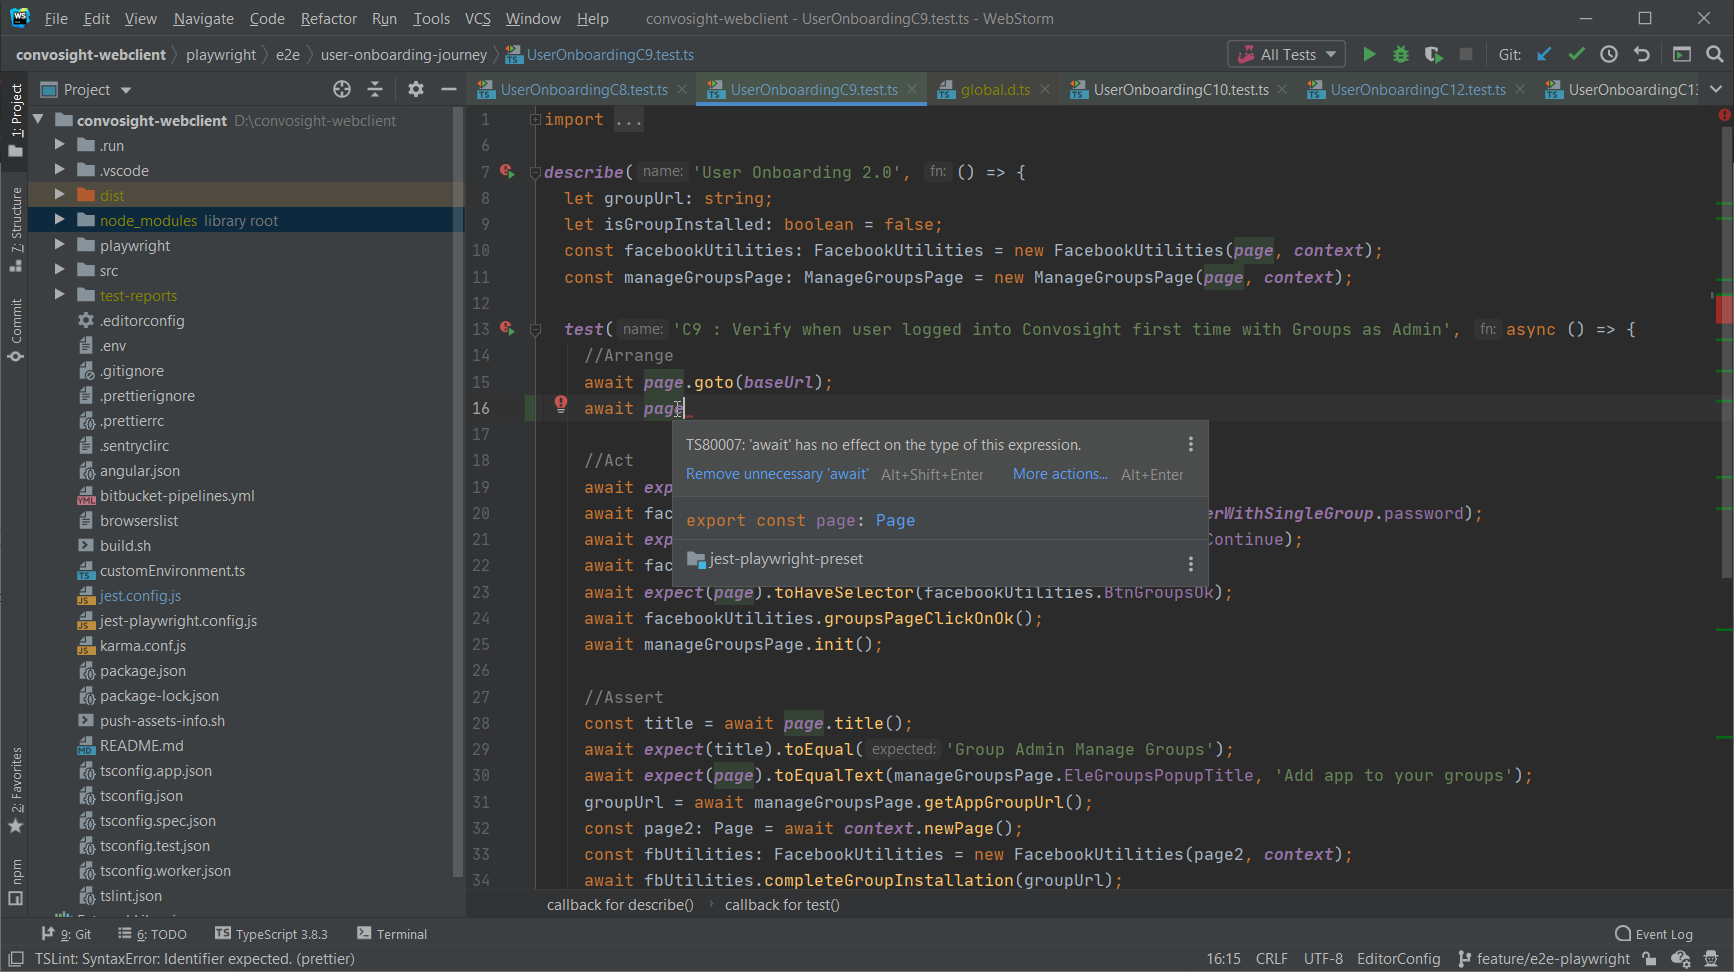The width and height of the screenshot is (1734, 972).
Task: Collapse all in the Project panel
Action: point(375,90)
